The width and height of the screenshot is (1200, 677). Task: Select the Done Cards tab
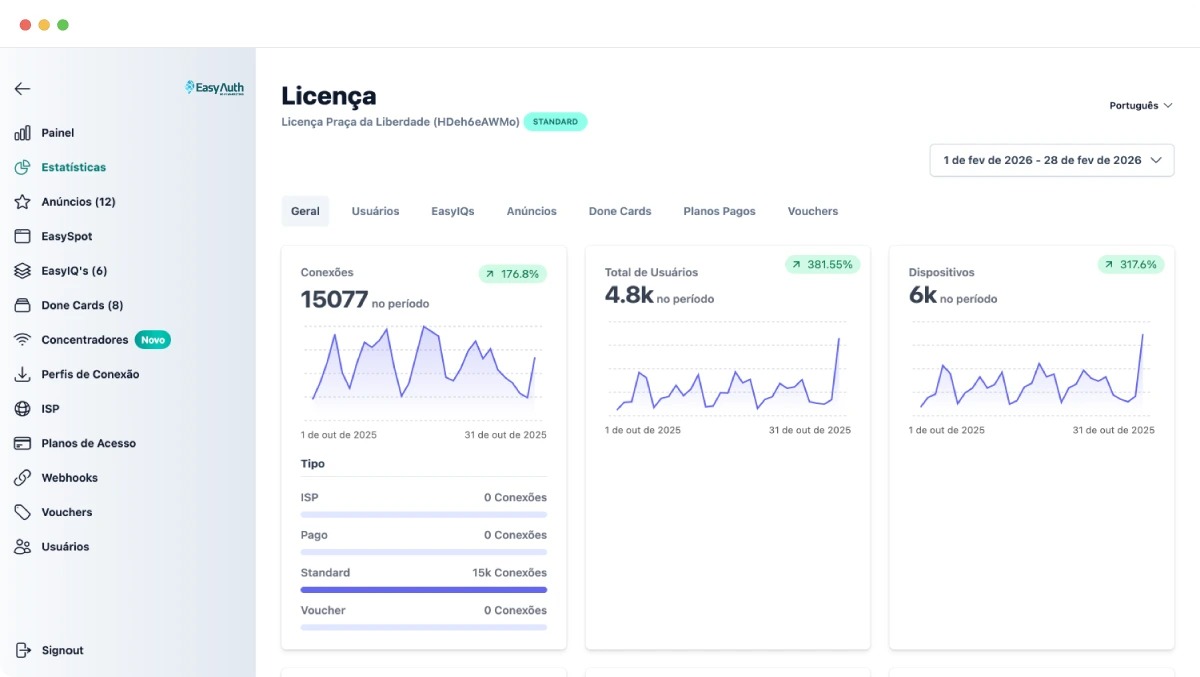[x=619, y=211]
